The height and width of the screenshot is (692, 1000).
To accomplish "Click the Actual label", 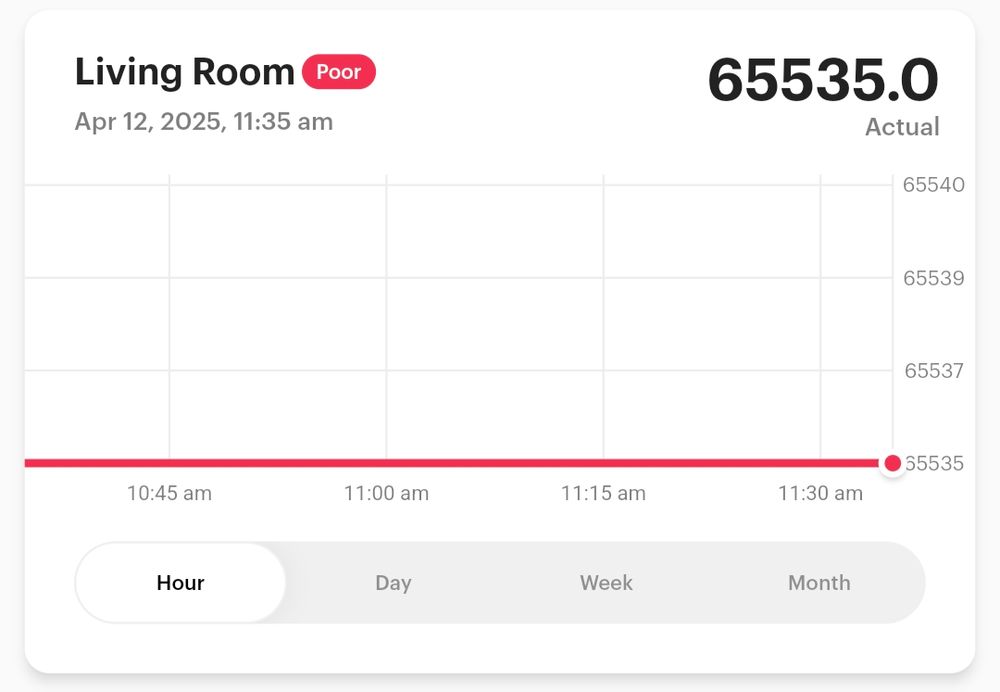I will (902, 126).
